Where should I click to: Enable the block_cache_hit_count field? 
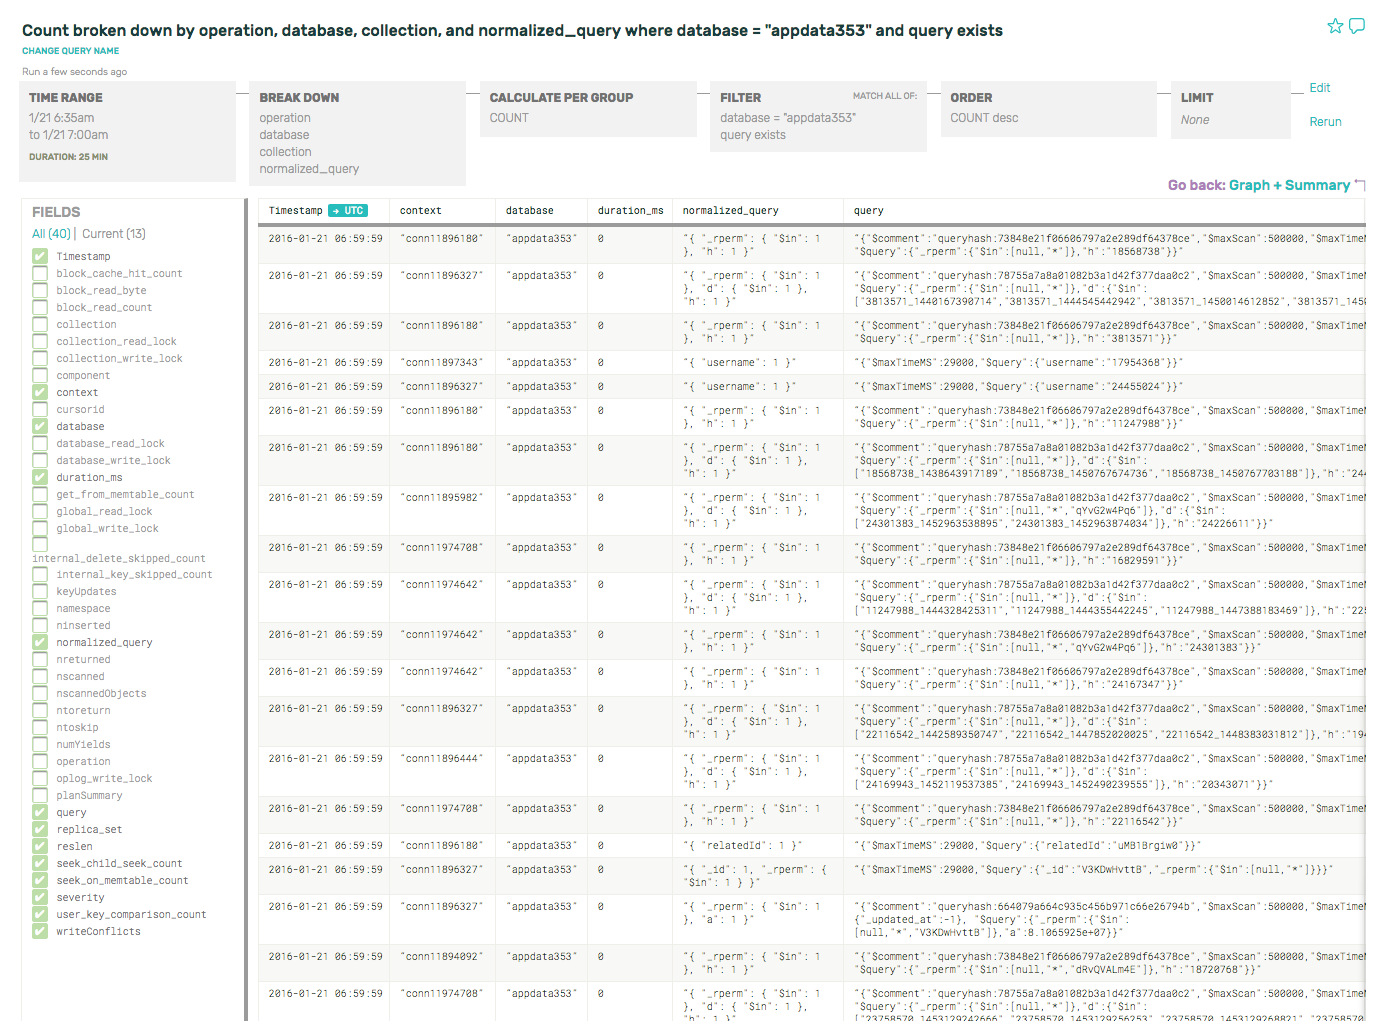[40, 274]
